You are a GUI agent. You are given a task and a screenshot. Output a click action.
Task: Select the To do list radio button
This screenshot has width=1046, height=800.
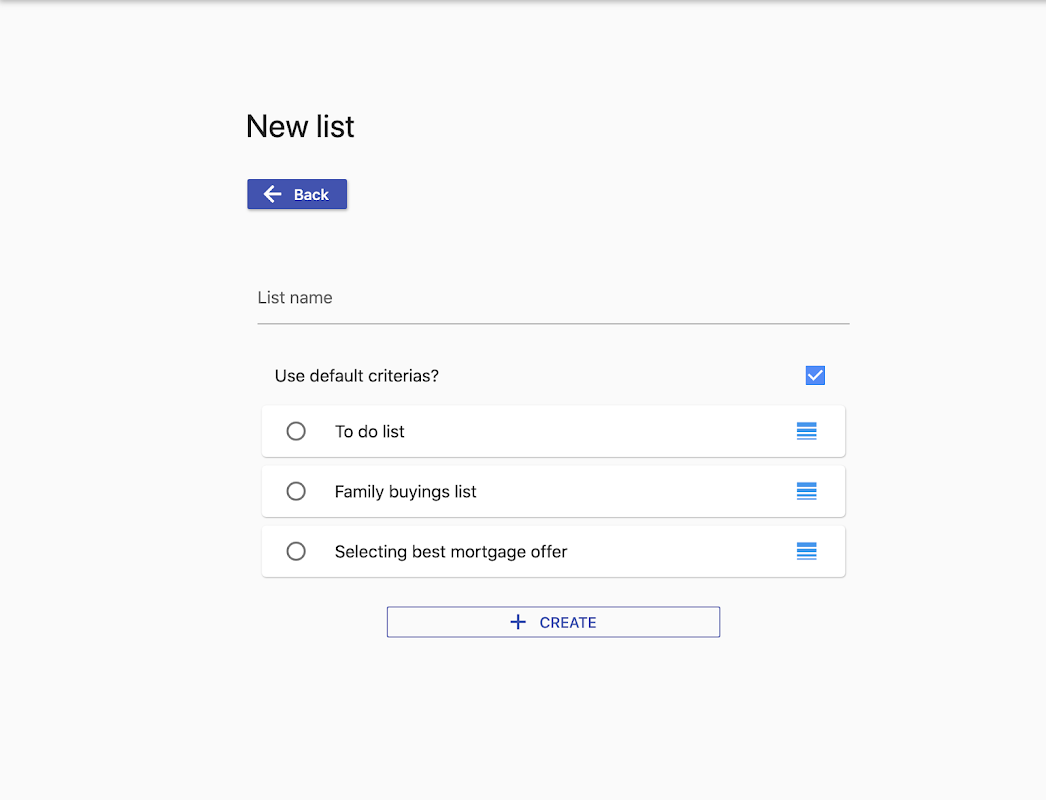(x=296, y=431)
